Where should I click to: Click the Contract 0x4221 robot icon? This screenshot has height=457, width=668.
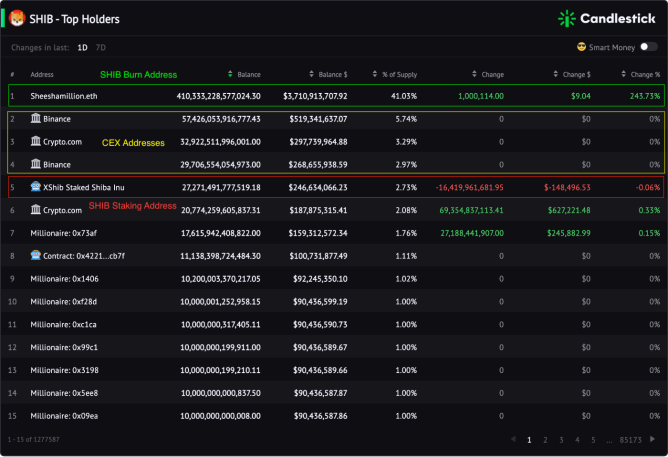[x=36, y=255]
